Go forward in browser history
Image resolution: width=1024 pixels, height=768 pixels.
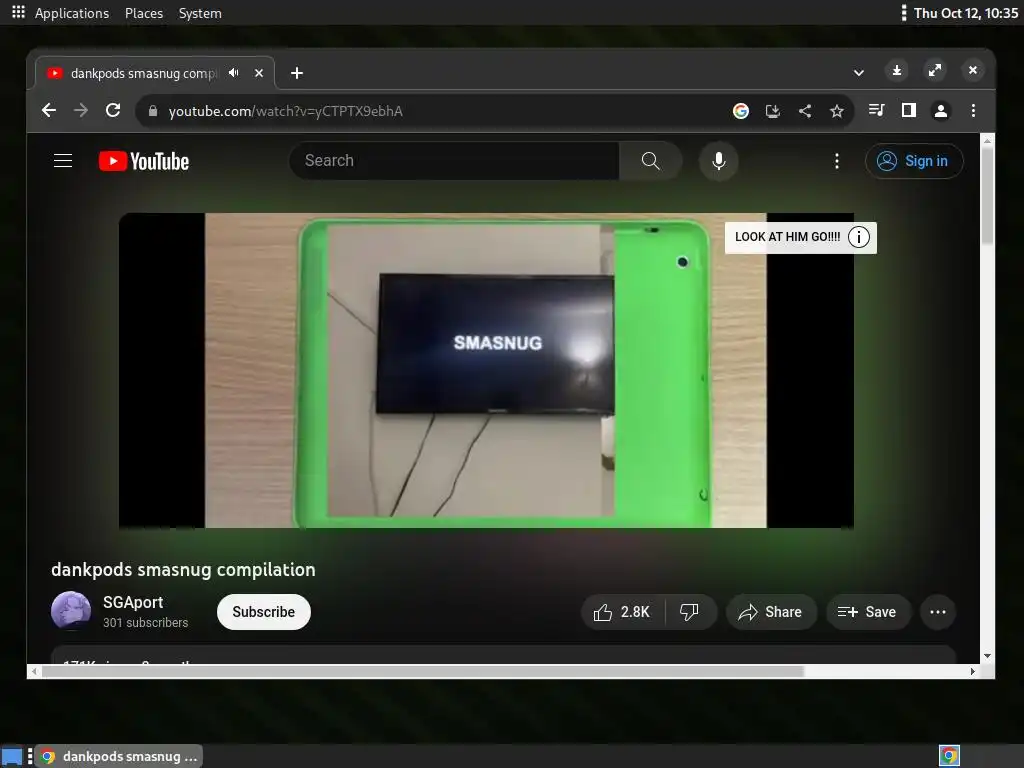[x=81, y=110]
